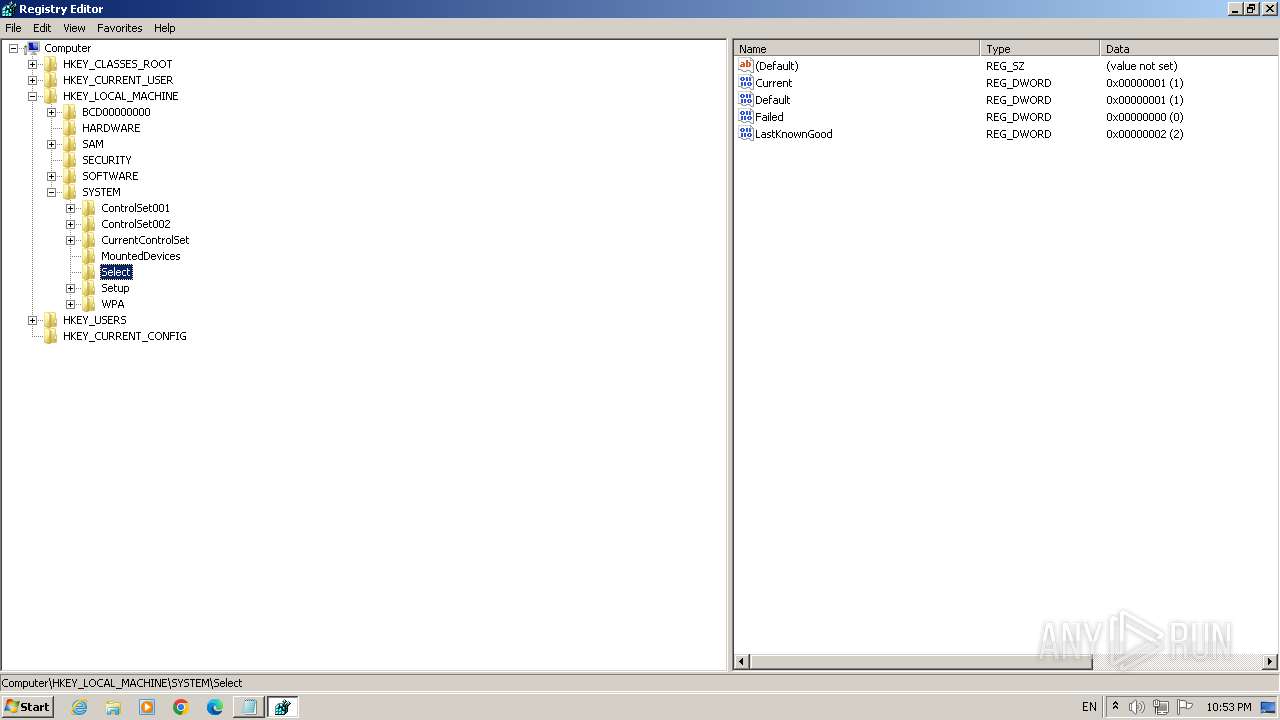The image size is (1280, 720).
Task: Expand HKEY_CURRENT_USER node
Action: [x=33, y=80]
